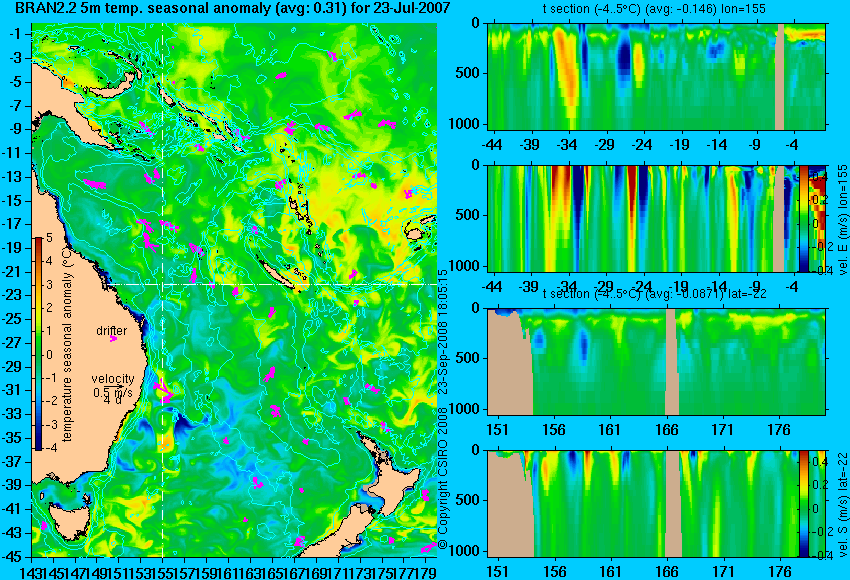The width and height of the screenshot is (850, 580).
Task: Click the vel. E (m/s) lon=155 color bar
Action: (x=803, y=218)
